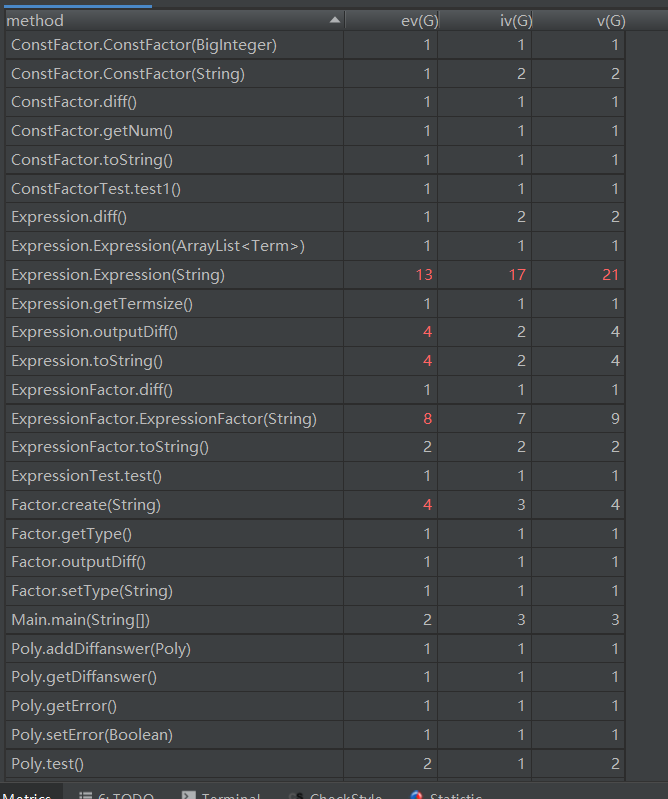Screen dimensions: 668x799
Task: Sort by the v(G) column header
Action: click(609, 21)
